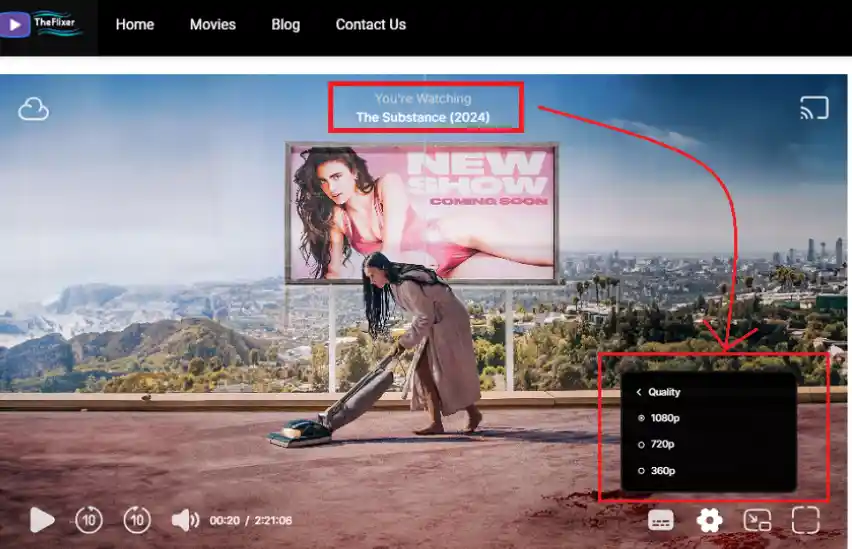Screen dimensions: 852x549
Task: Select 720p quality
Action: tap(656, 444)
